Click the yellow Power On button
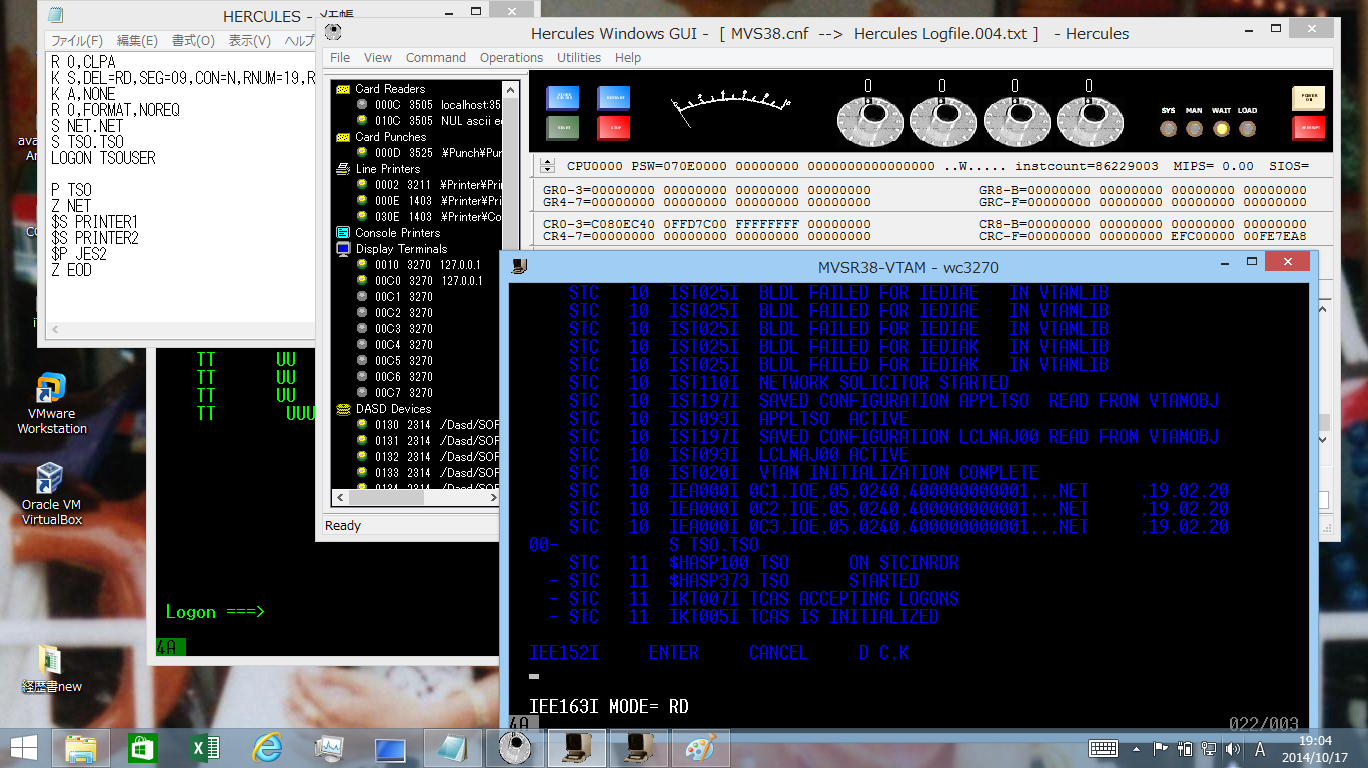The image size is (1368, 768). pos(1308,98)
